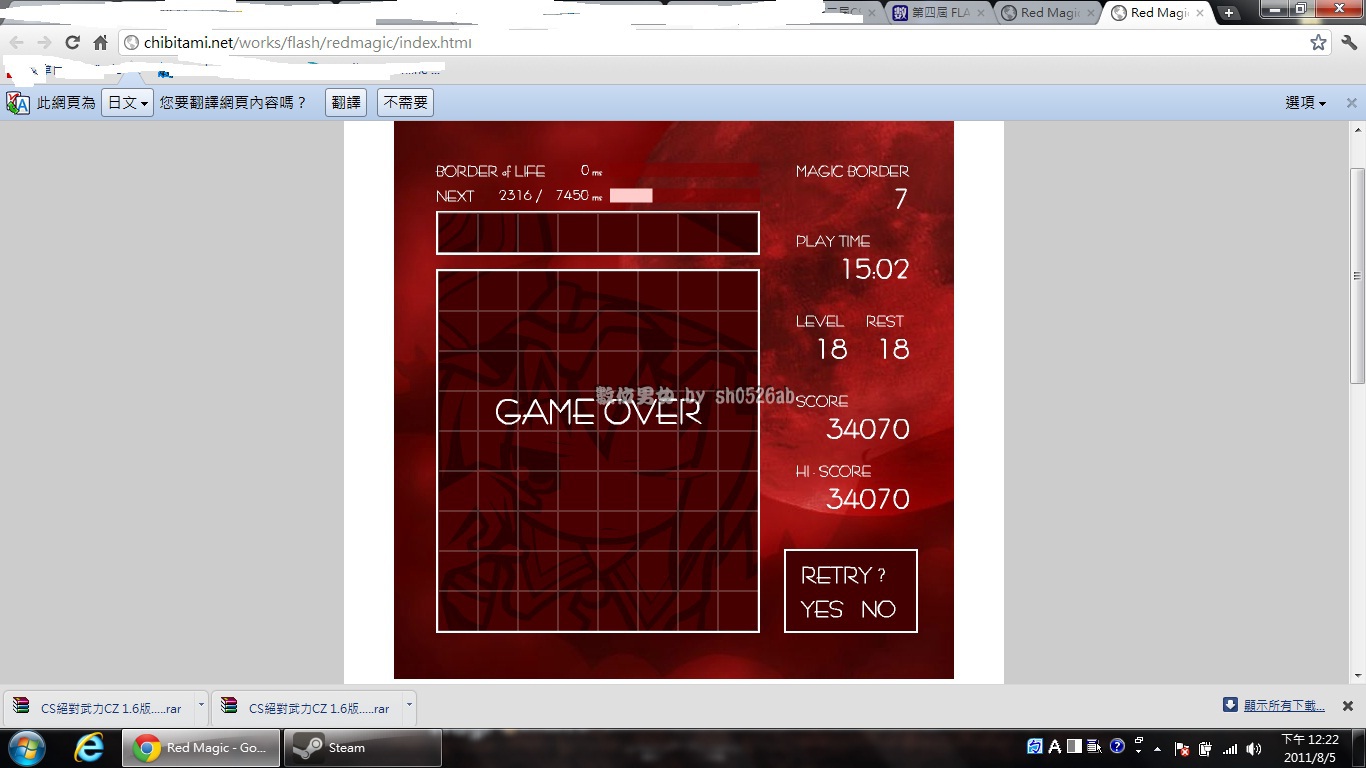The image size is (1366, 768).
Task: Click the NEXT progress bar
Action: coord(685,196)
